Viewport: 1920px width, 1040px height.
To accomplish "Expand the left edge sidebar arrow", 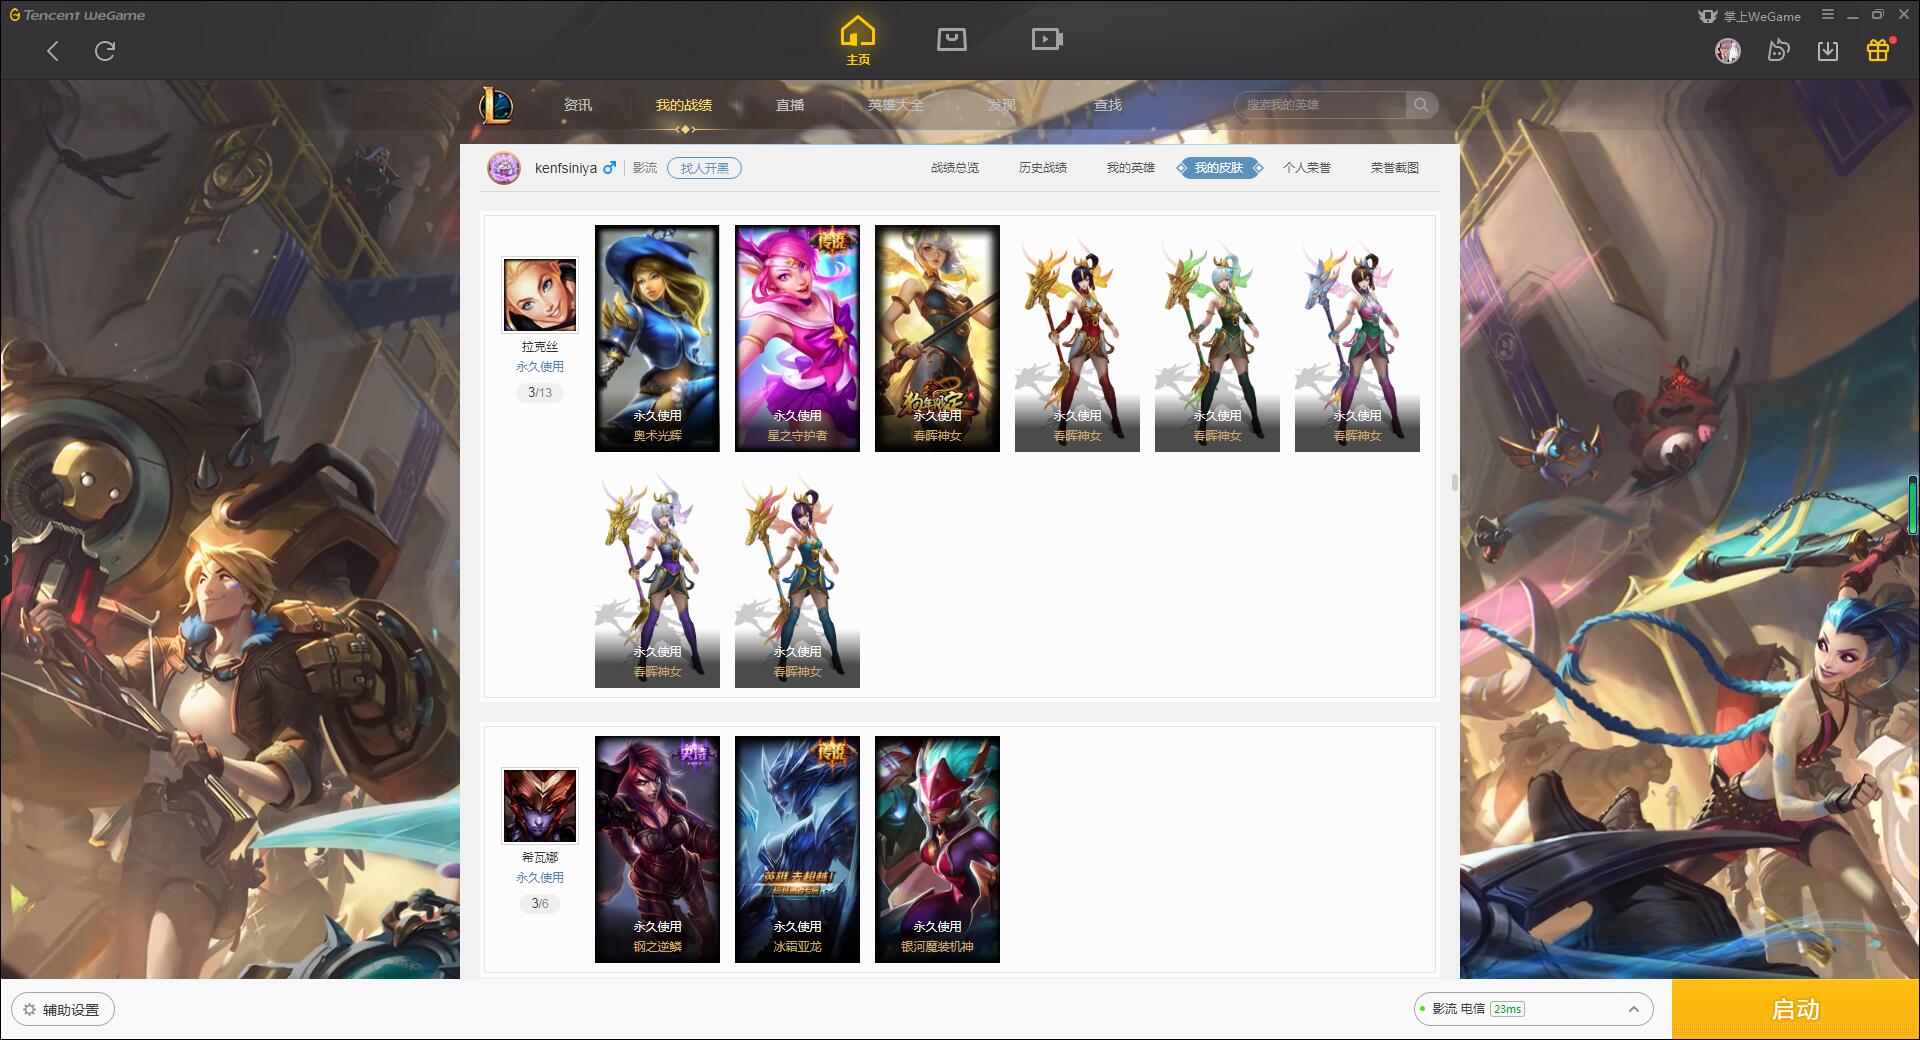I will (x=5, y=560).
